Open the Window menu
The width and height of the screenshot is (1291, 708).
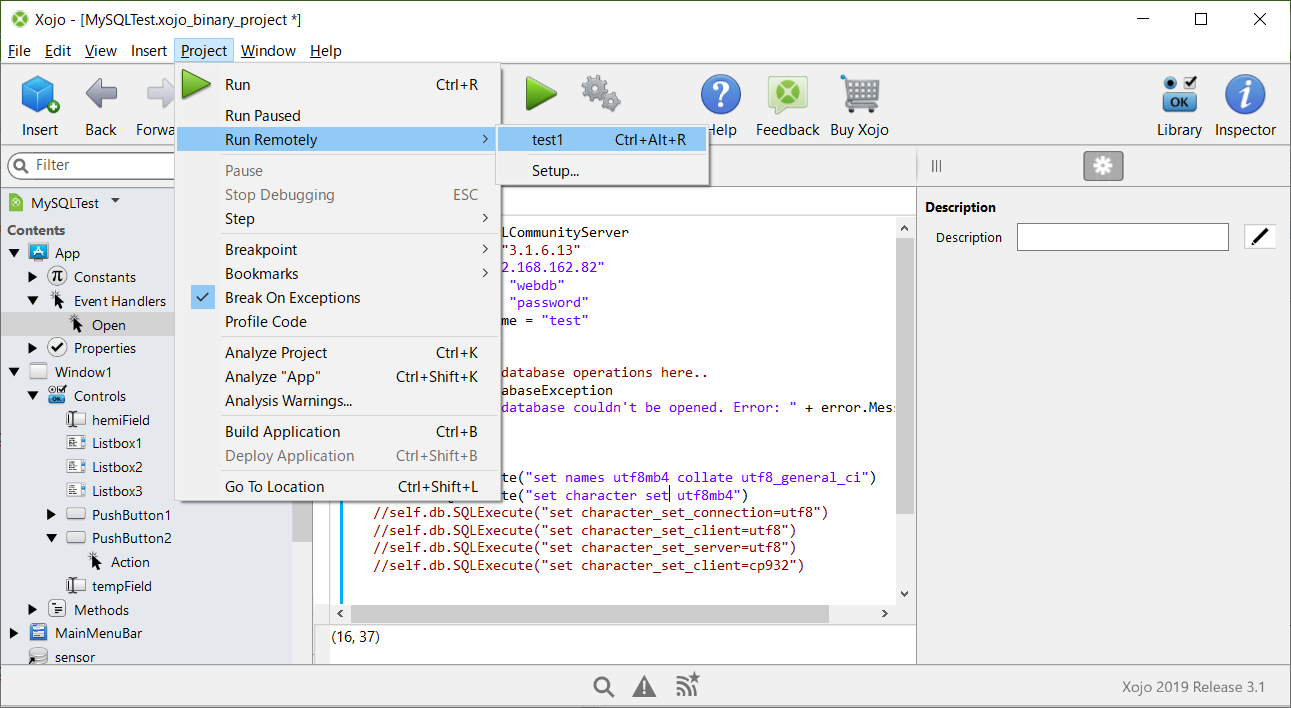(x=268, y=51)
